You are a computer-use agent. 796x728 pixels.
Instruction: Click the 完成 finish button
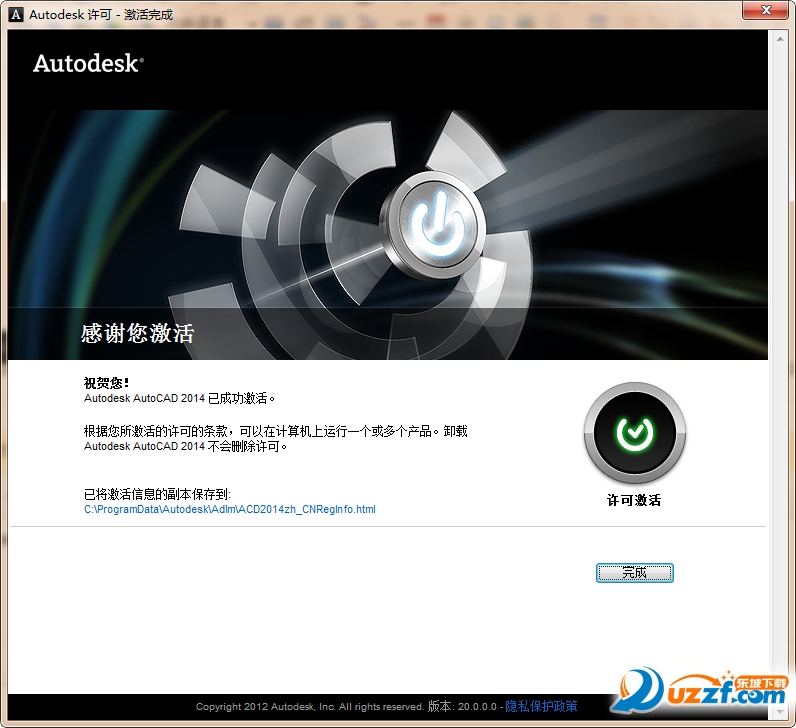(635, 573)
